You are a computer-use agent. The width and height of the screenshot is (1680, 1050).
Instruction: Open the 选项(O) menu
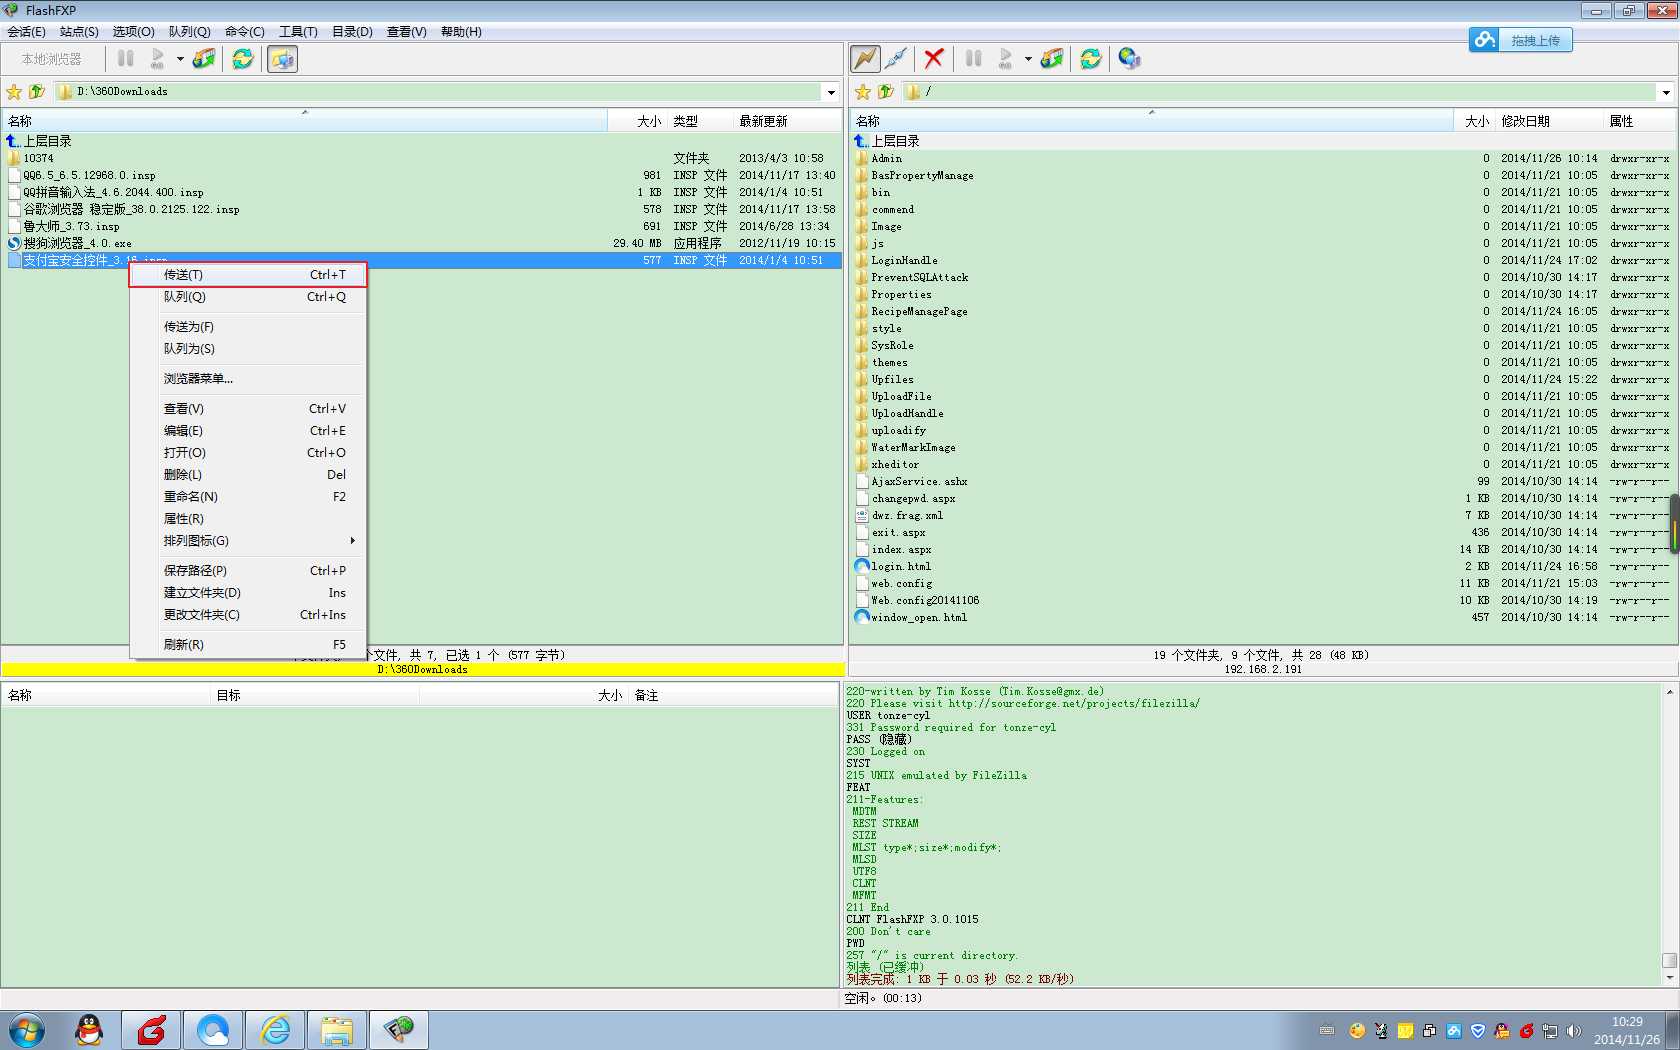[x=133, y=32]
